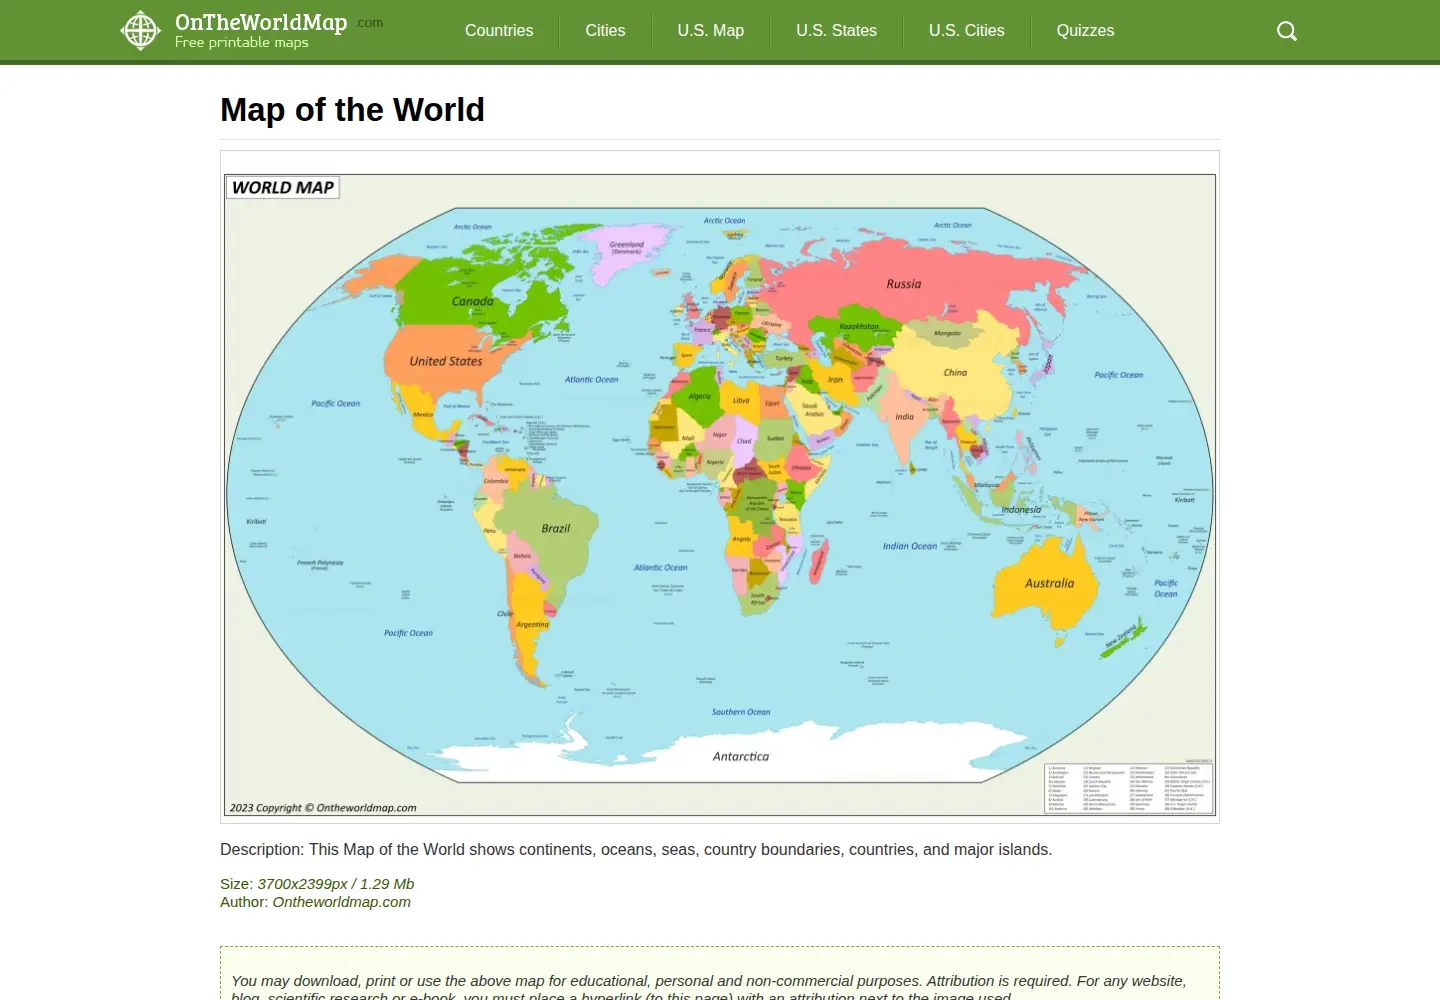
Task: Open the Cities menu item
Action: pos(605,31)
